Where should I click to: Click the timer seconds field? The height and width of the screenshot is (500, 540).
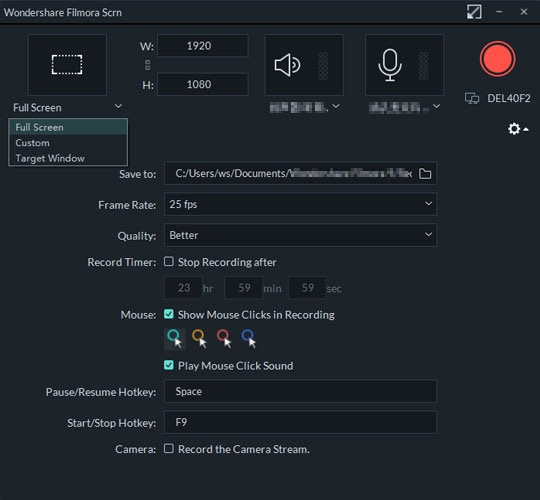[307, 288]
